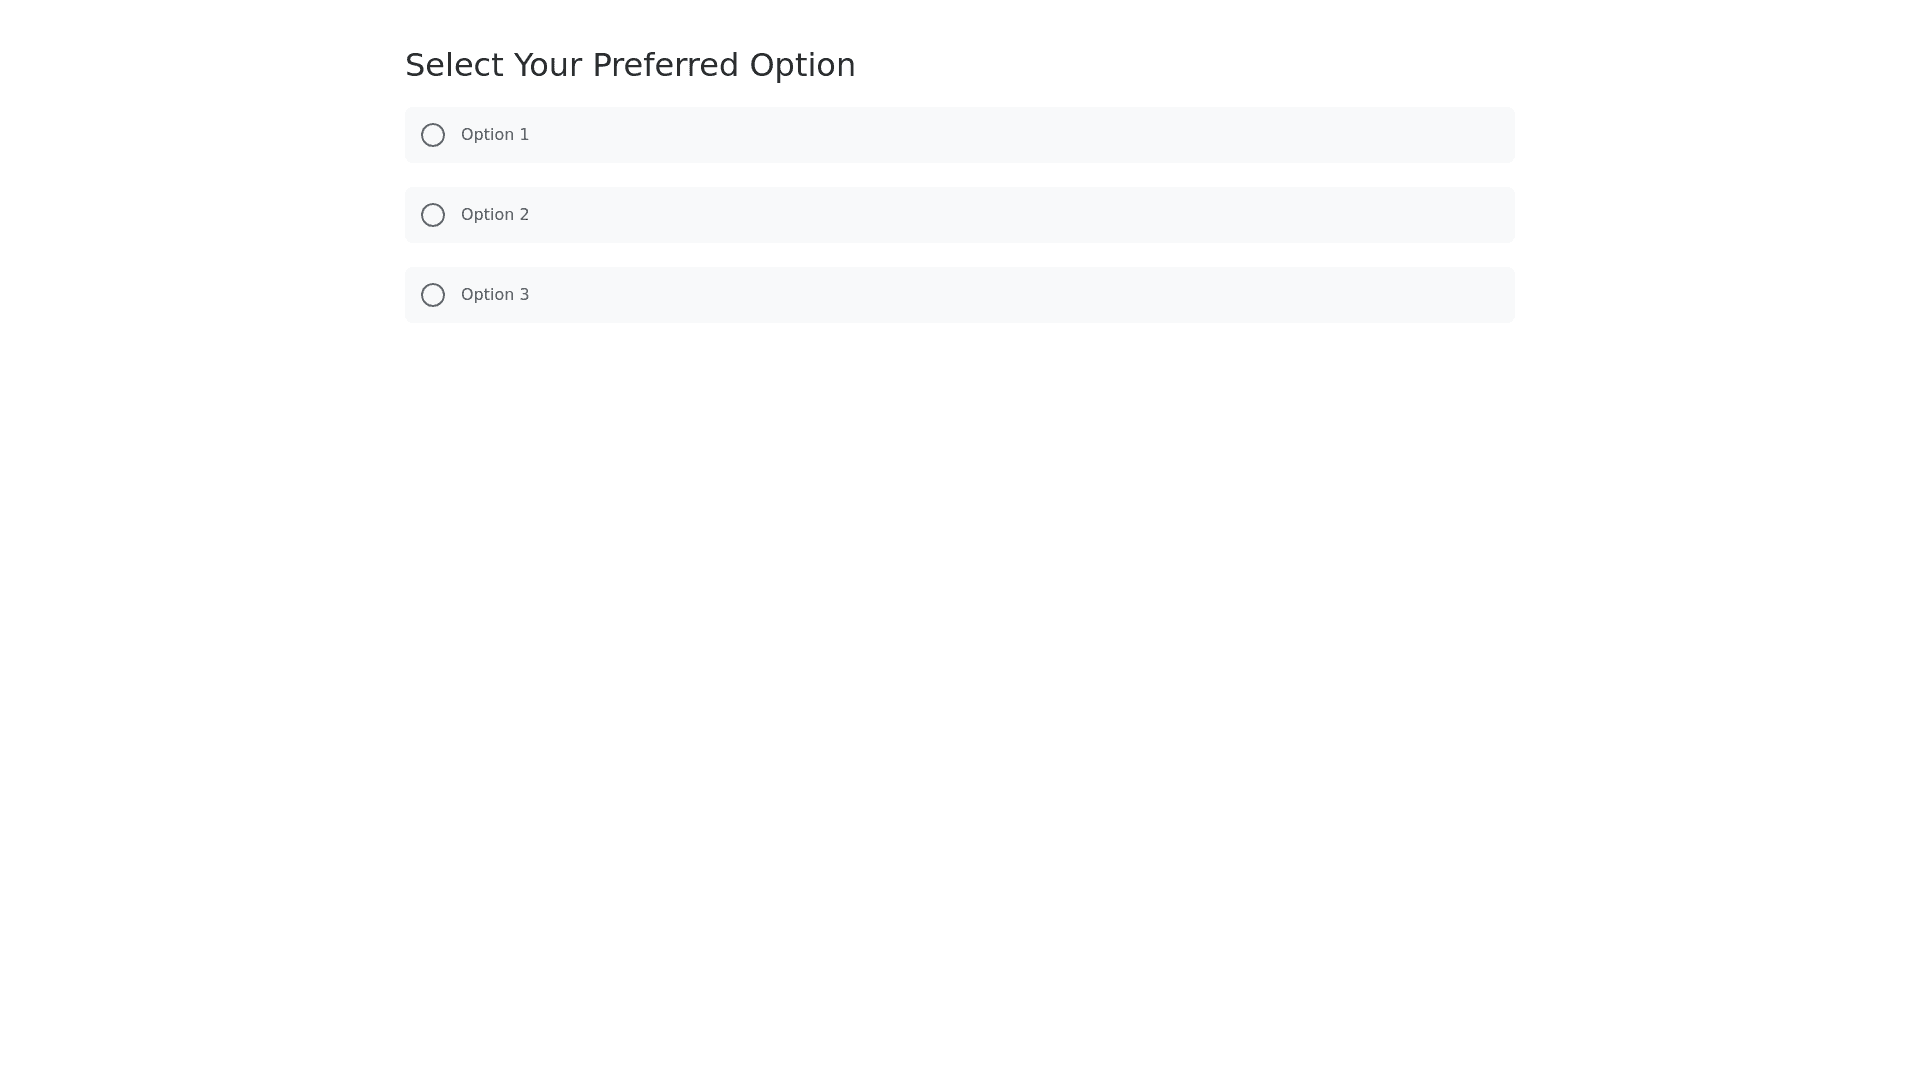1920x1080 pixels.
Task: Enable the radio next to Option 2
Action: (x=433, y=215)
